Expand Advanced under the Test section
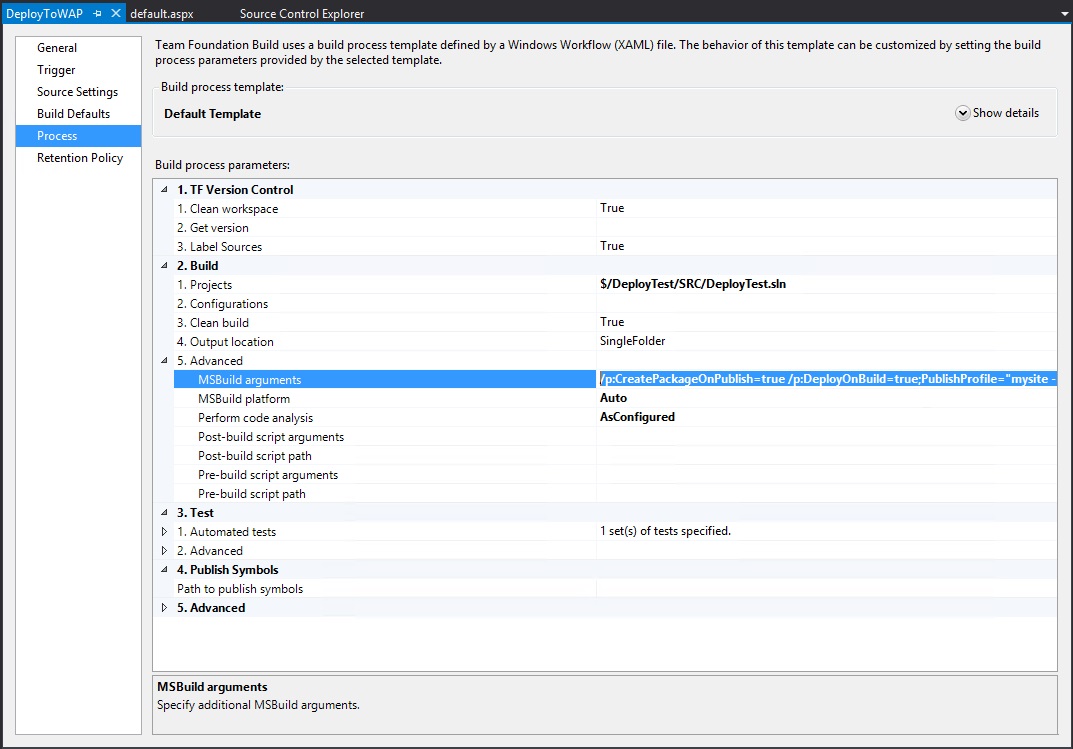 (x=163, y=550)
